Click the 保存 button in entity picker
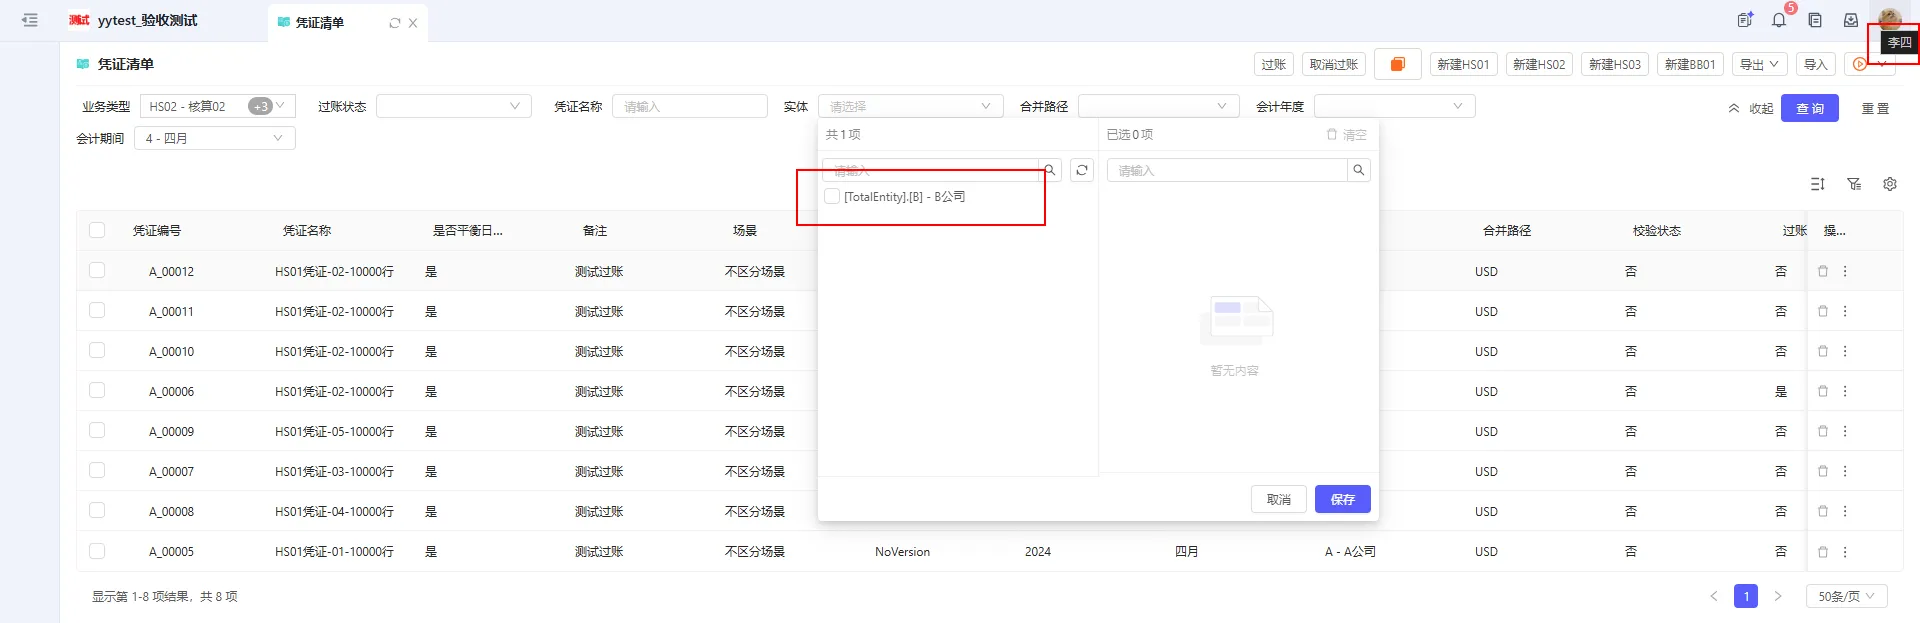Screen dimensions: 1920x623 (1342, 499)
